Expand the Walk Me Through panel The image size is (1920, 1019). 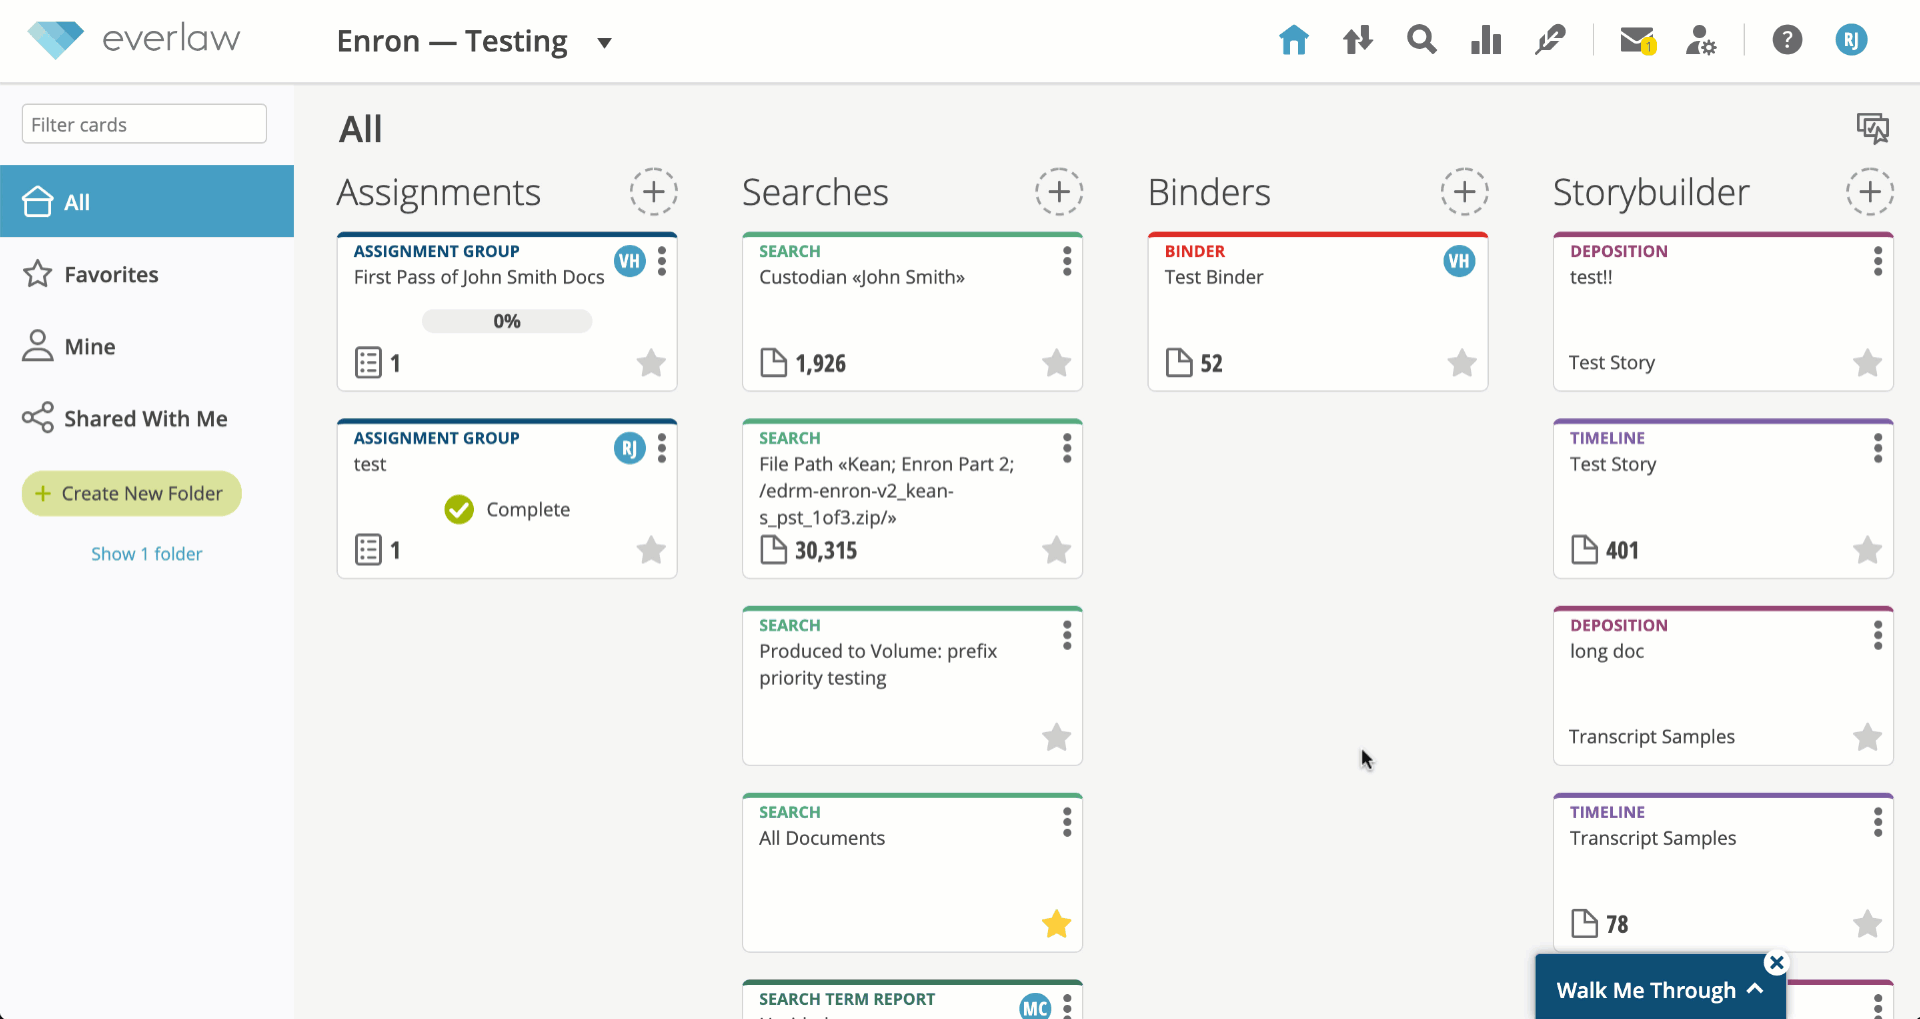pos(1660,990)
